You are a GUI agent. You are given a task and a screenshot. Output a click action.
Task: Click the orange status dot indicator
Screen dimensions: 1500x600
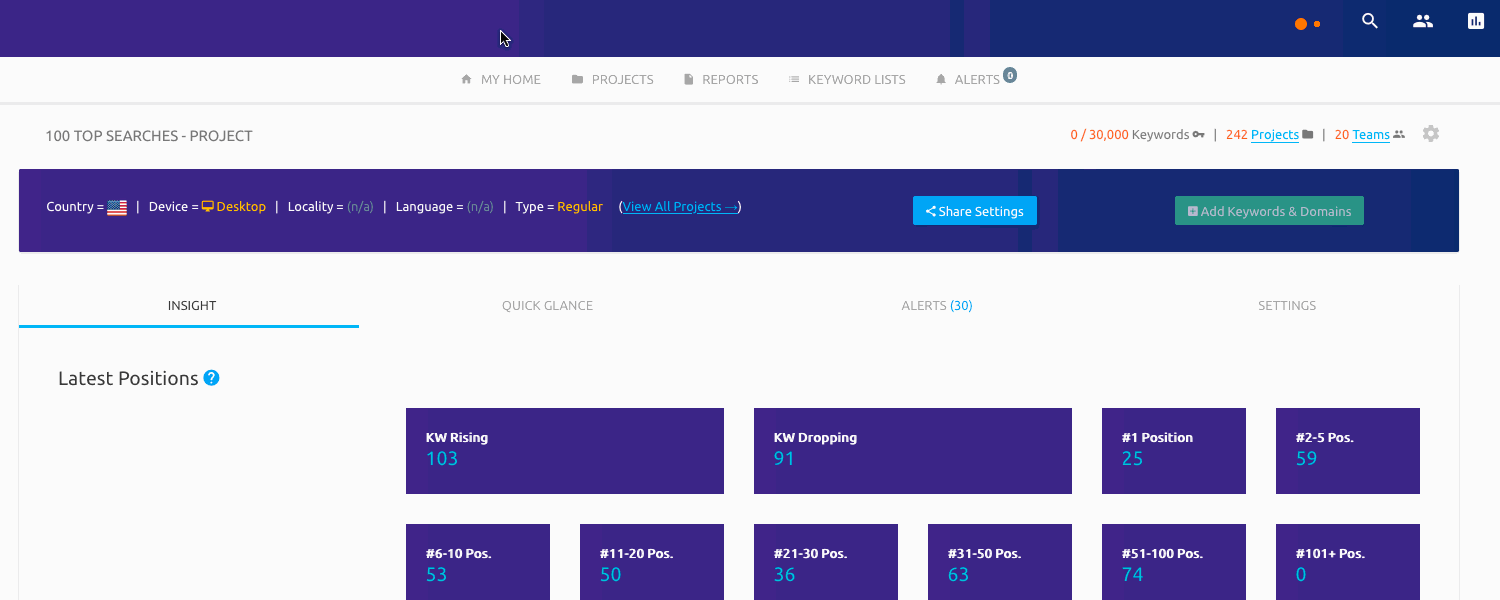click(x=1301, y=24)
